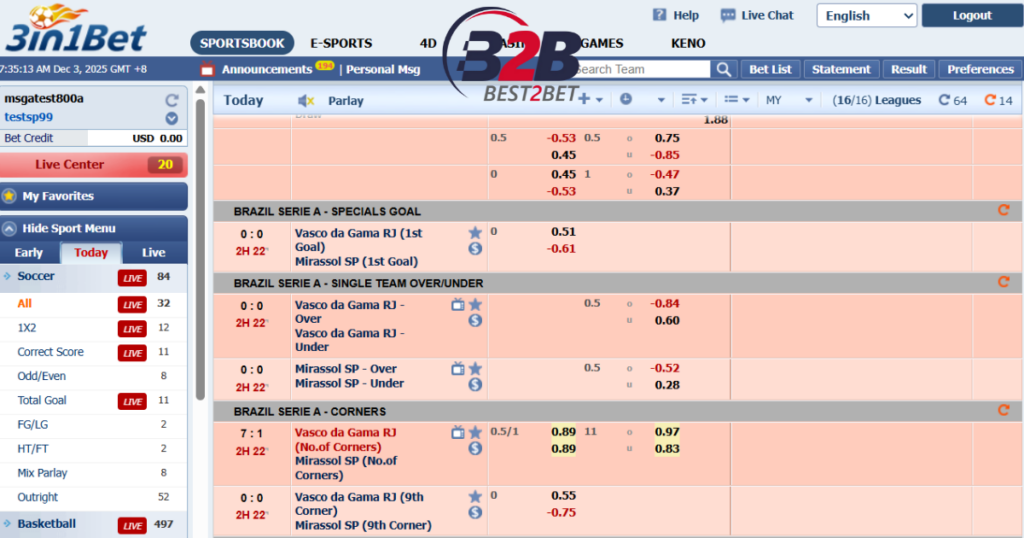
Task: Switch to the Today tab
Action: 91,253
